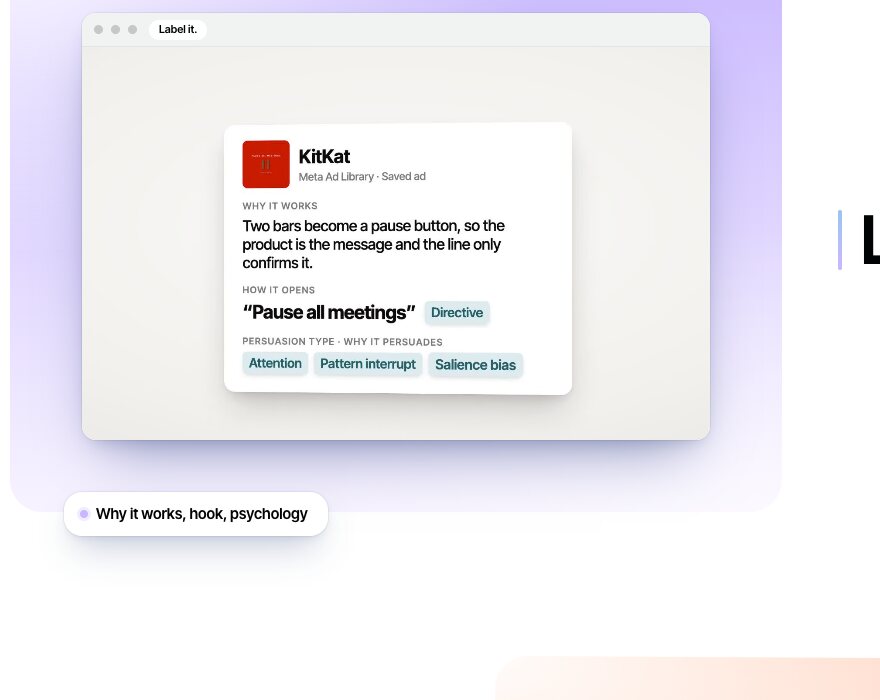Click the 'WHY IT WORKS' section label

tap(280, 205)
